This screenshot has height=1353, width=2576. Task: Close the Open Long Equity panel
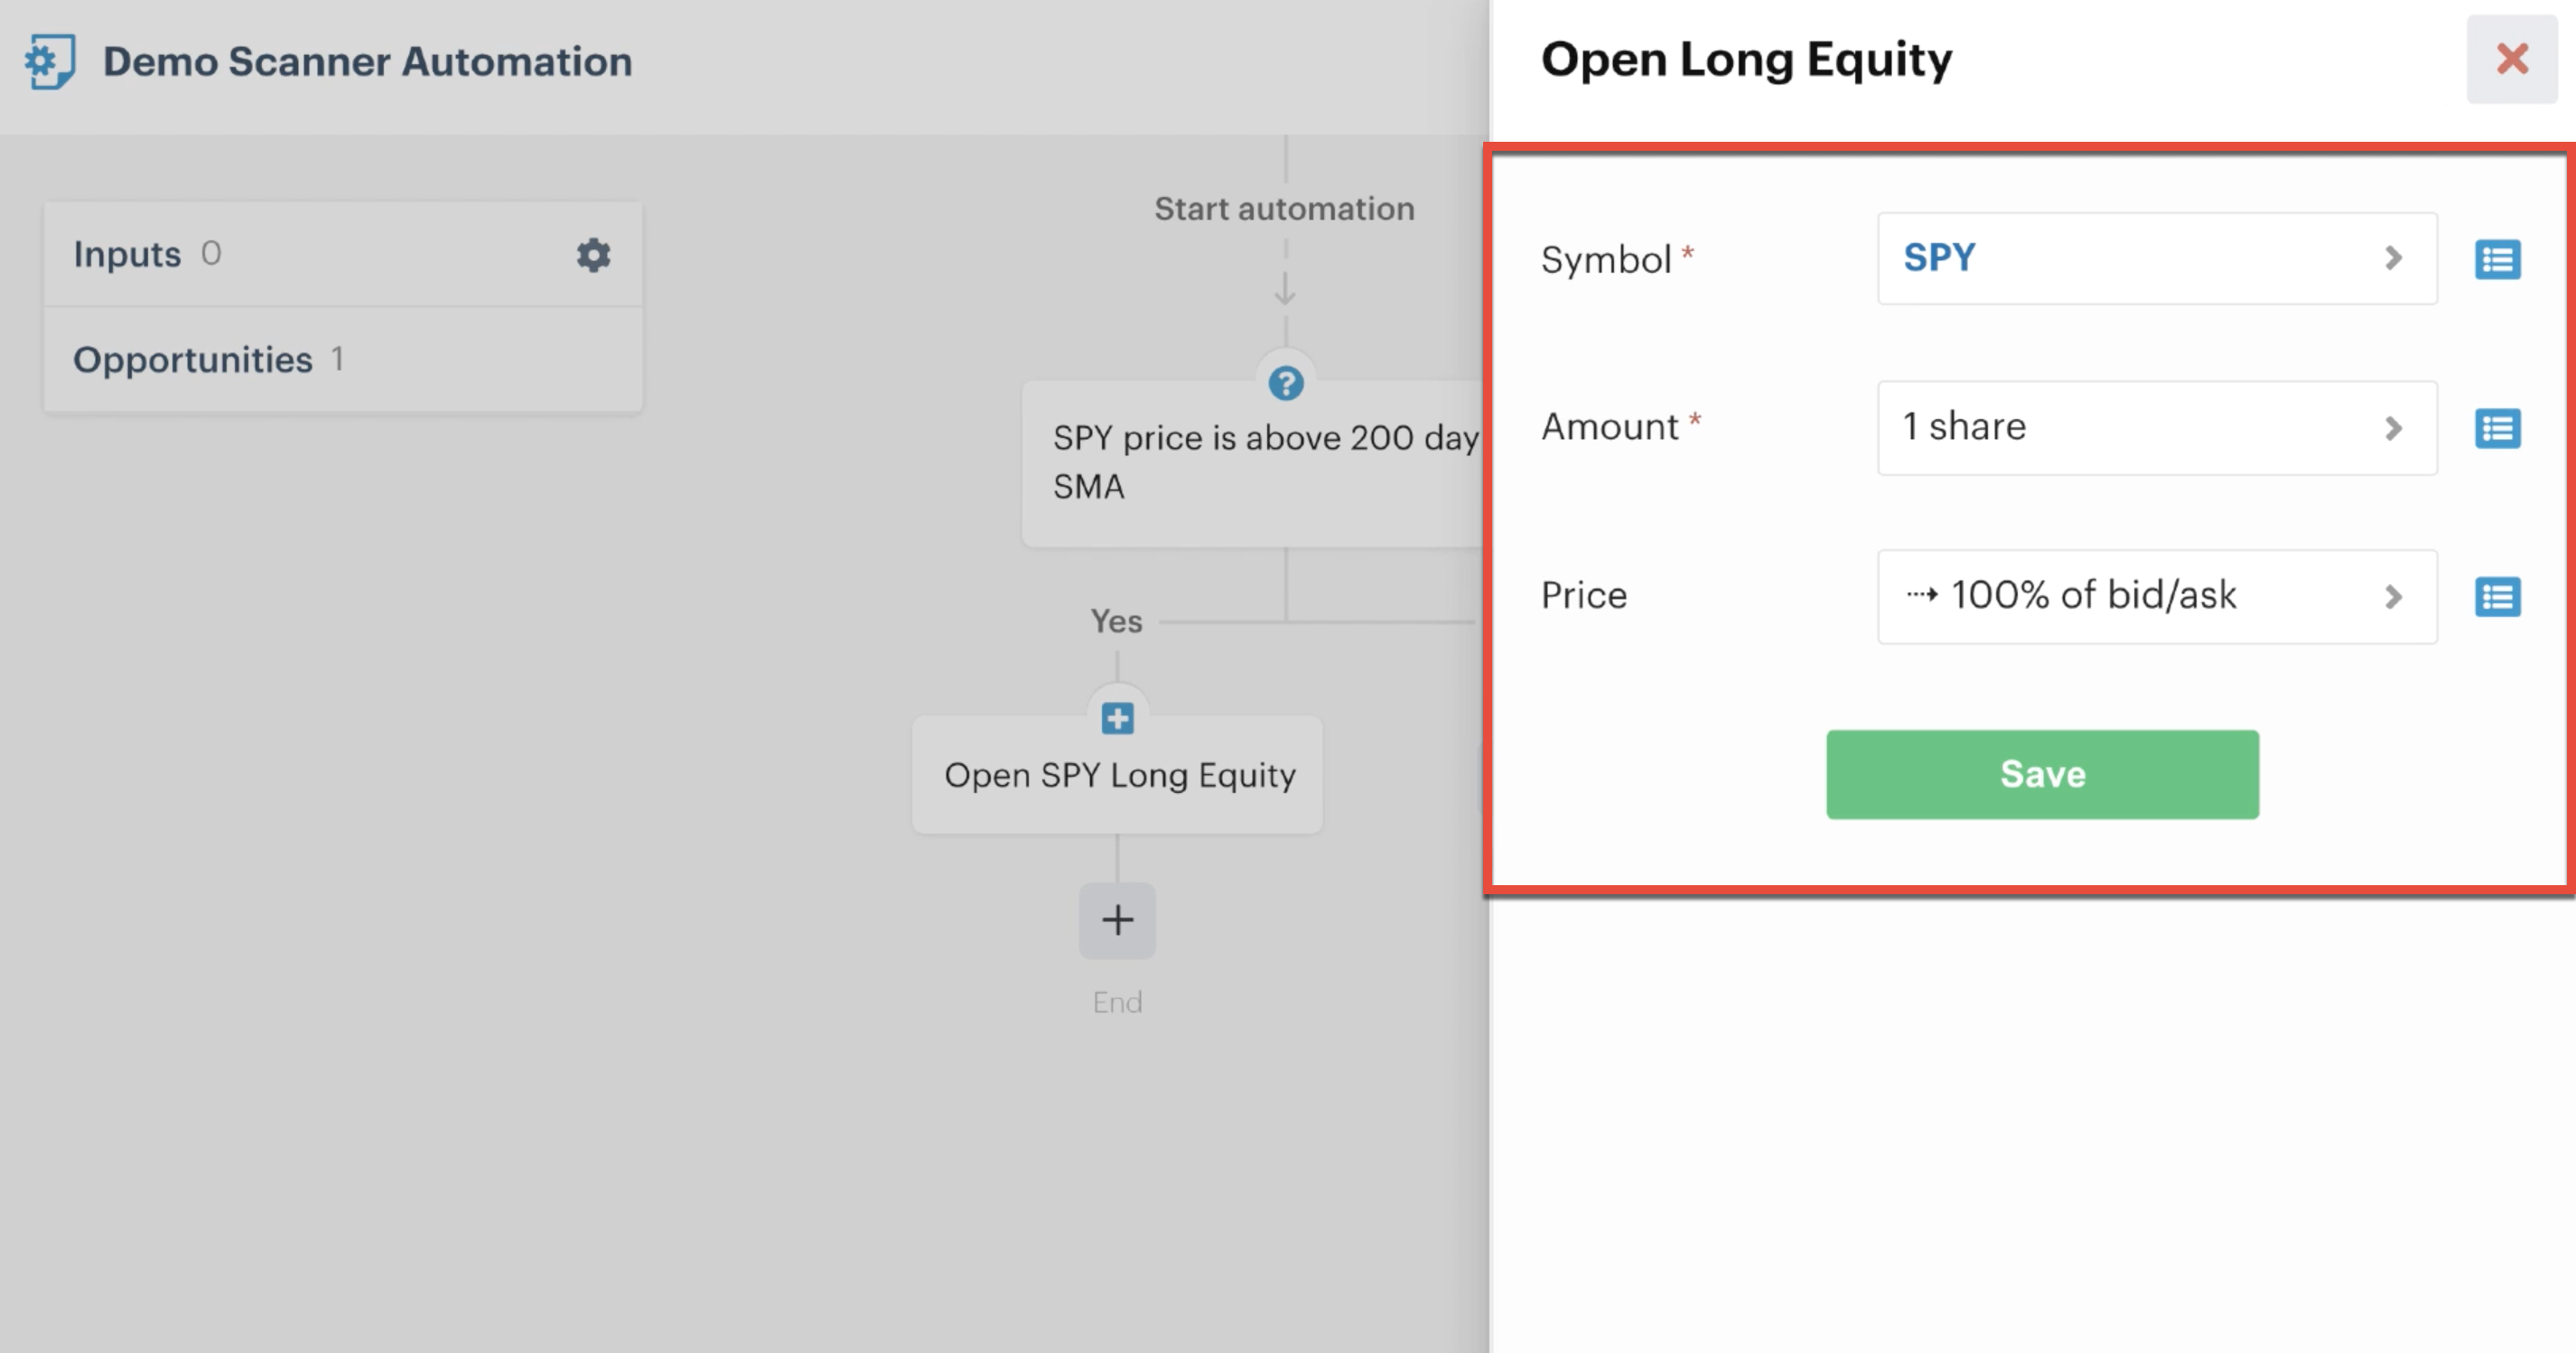(x=2512, y=59)
